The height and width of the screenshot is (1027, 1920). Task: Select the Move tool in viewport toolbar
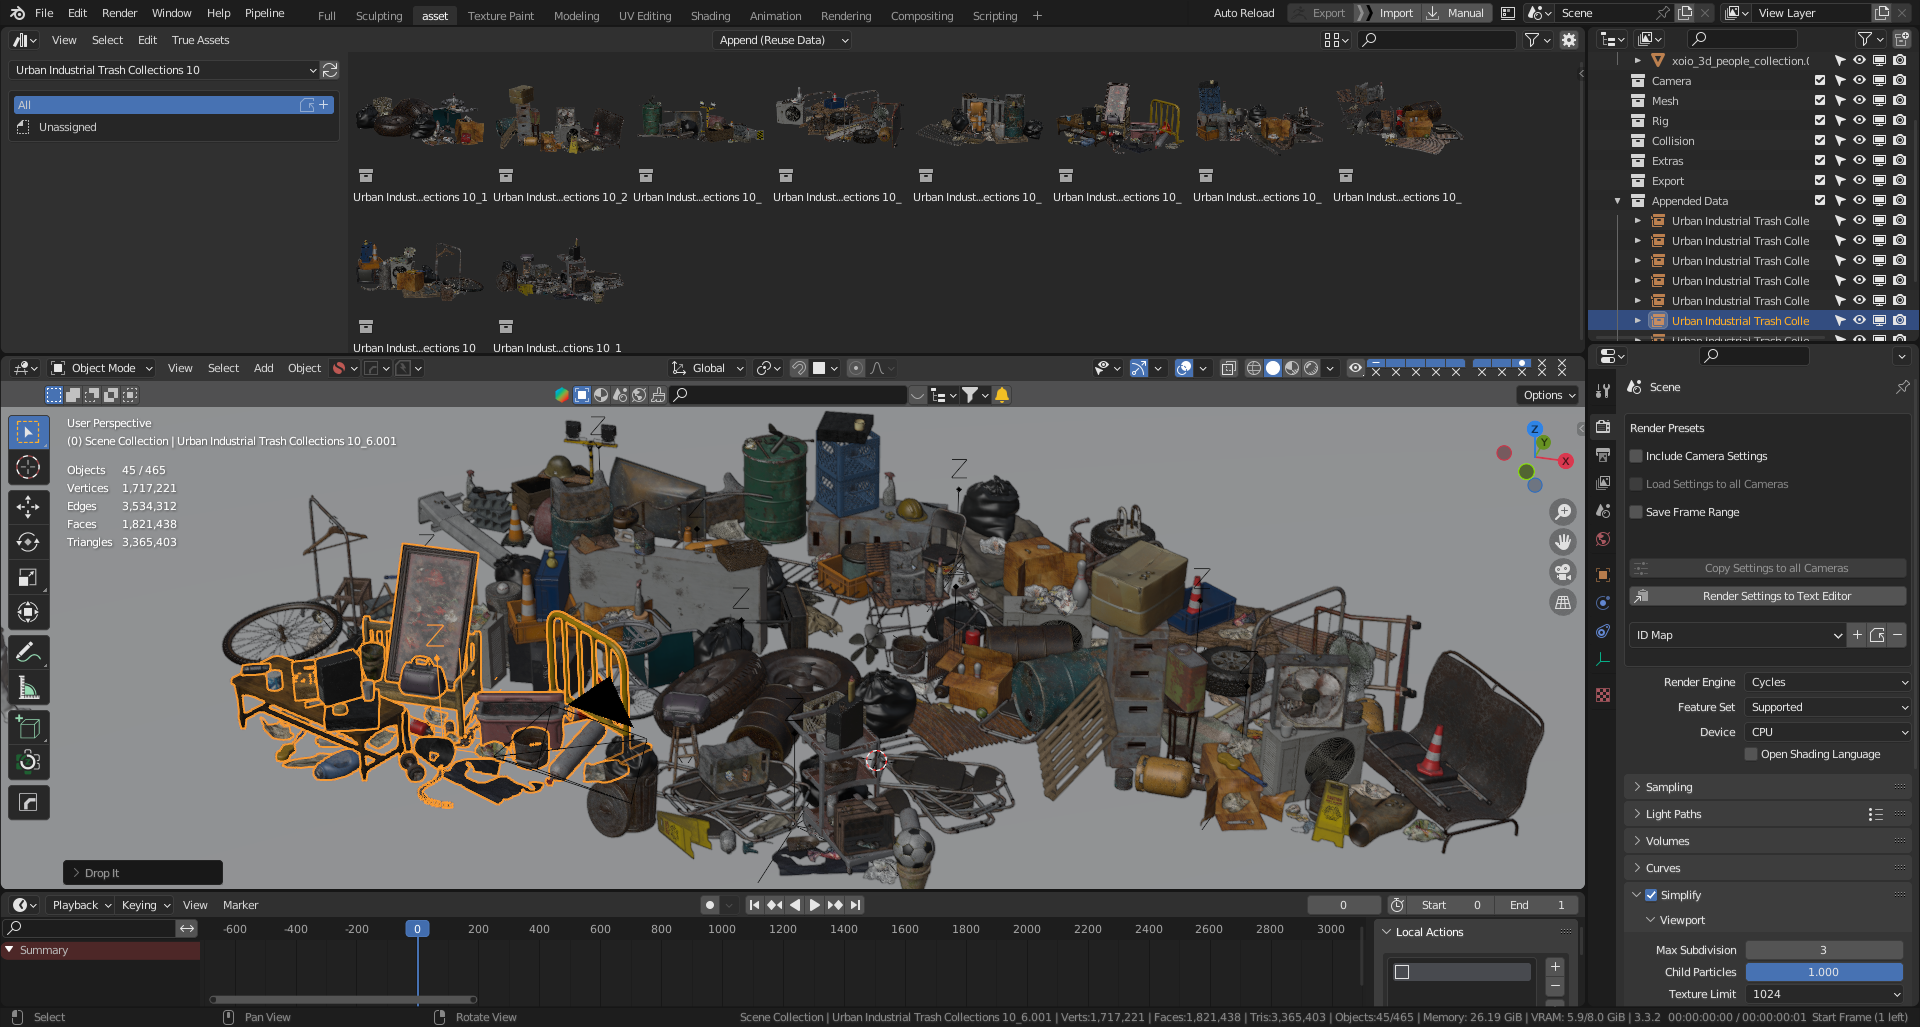tap(28, 507)
